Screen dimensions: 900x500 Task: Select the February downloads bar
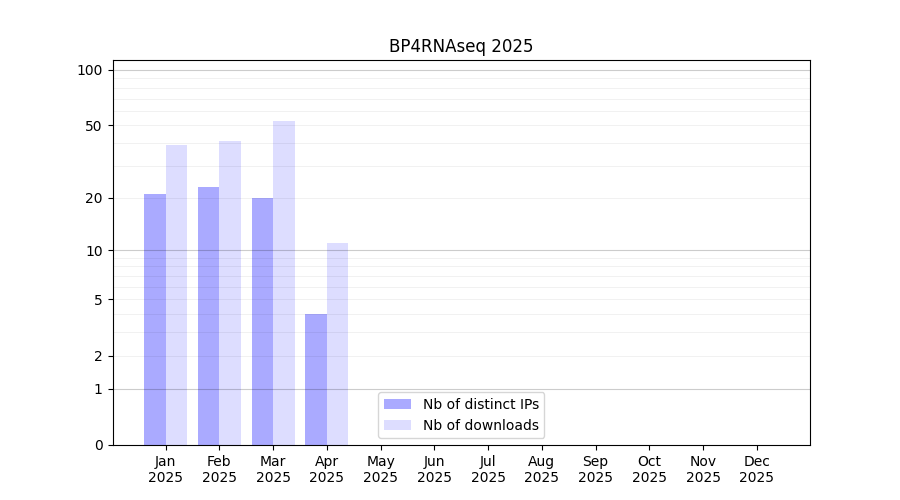pos(230,293)
